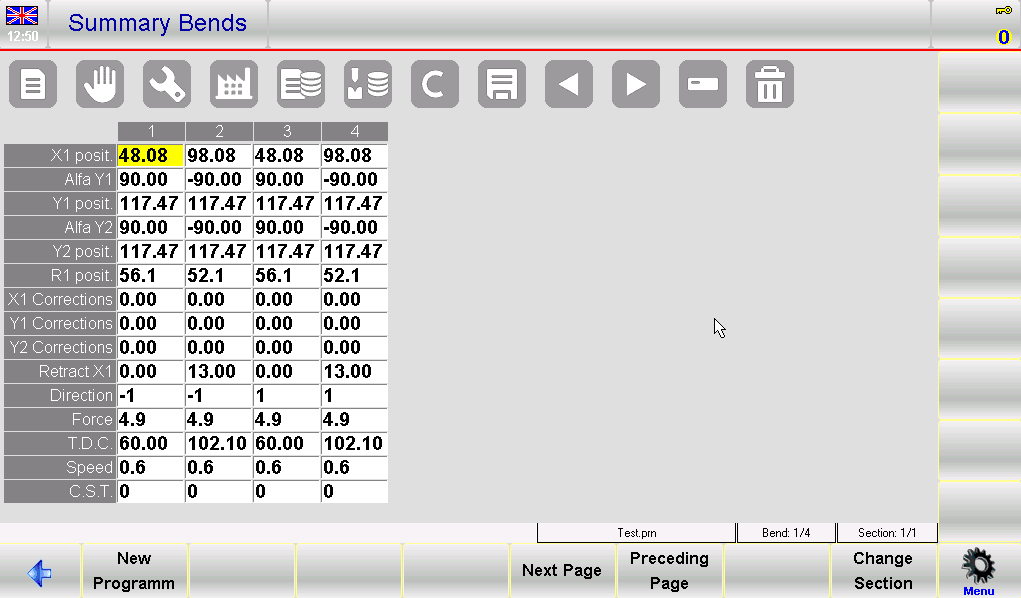Screen dimensions: 1021x598
Task: Click the Bend: 1/4 status field
Action: coord(786,533)
